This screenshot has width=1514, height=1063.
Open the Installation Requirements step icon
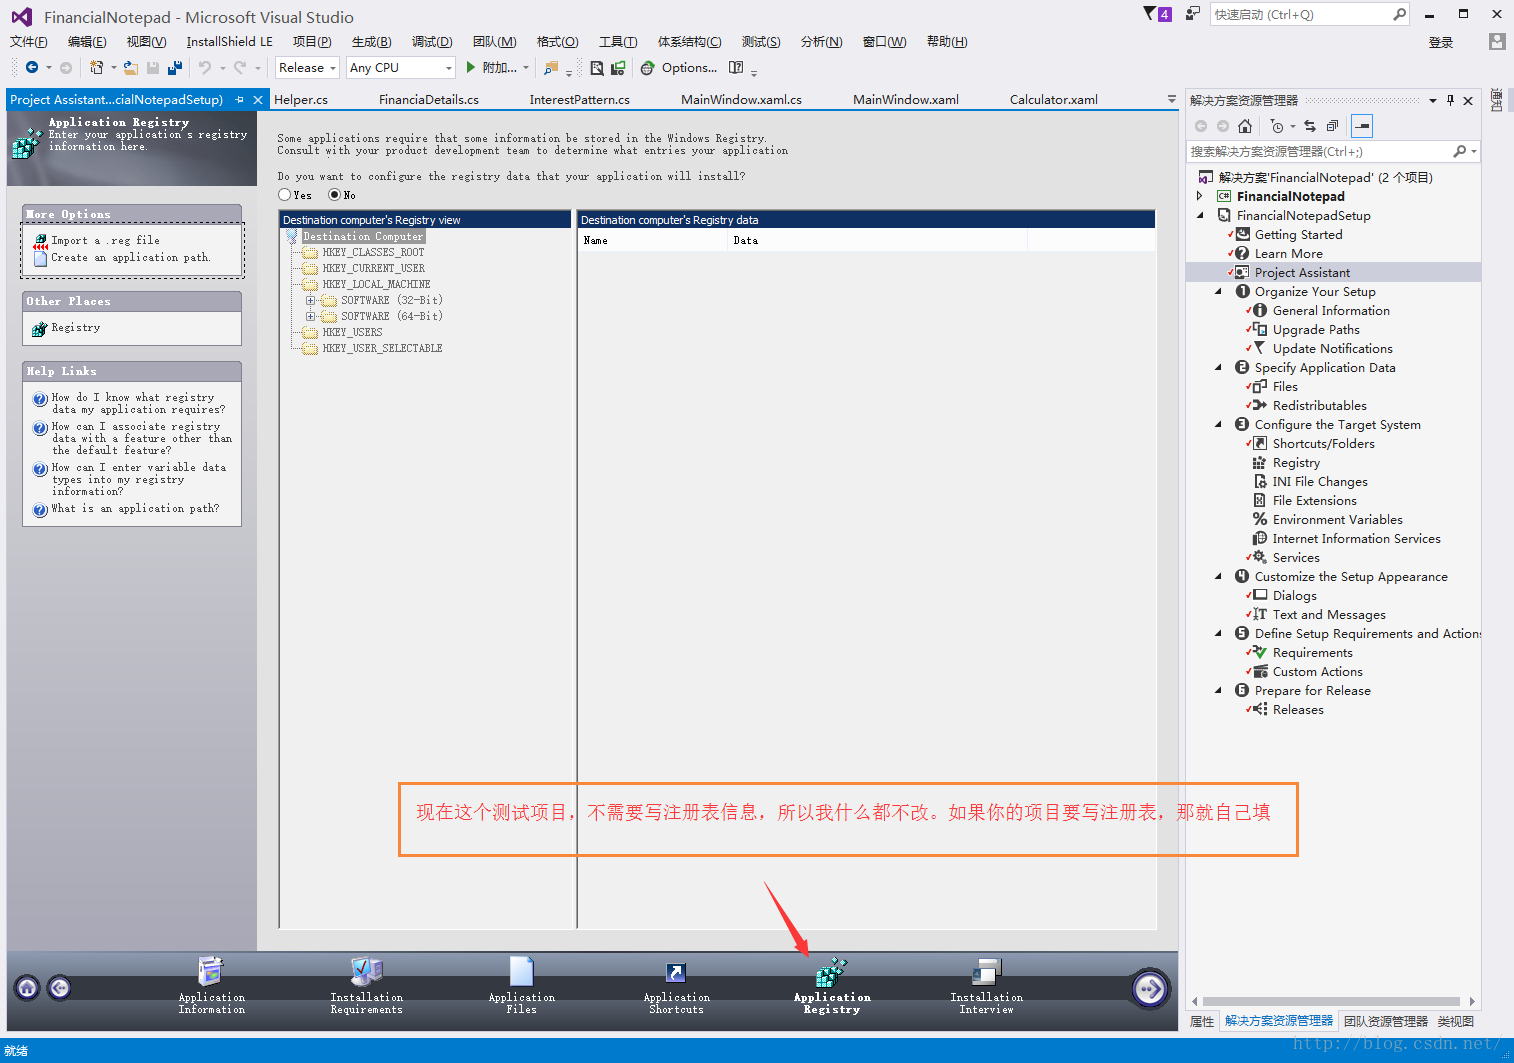pos(366,971)
